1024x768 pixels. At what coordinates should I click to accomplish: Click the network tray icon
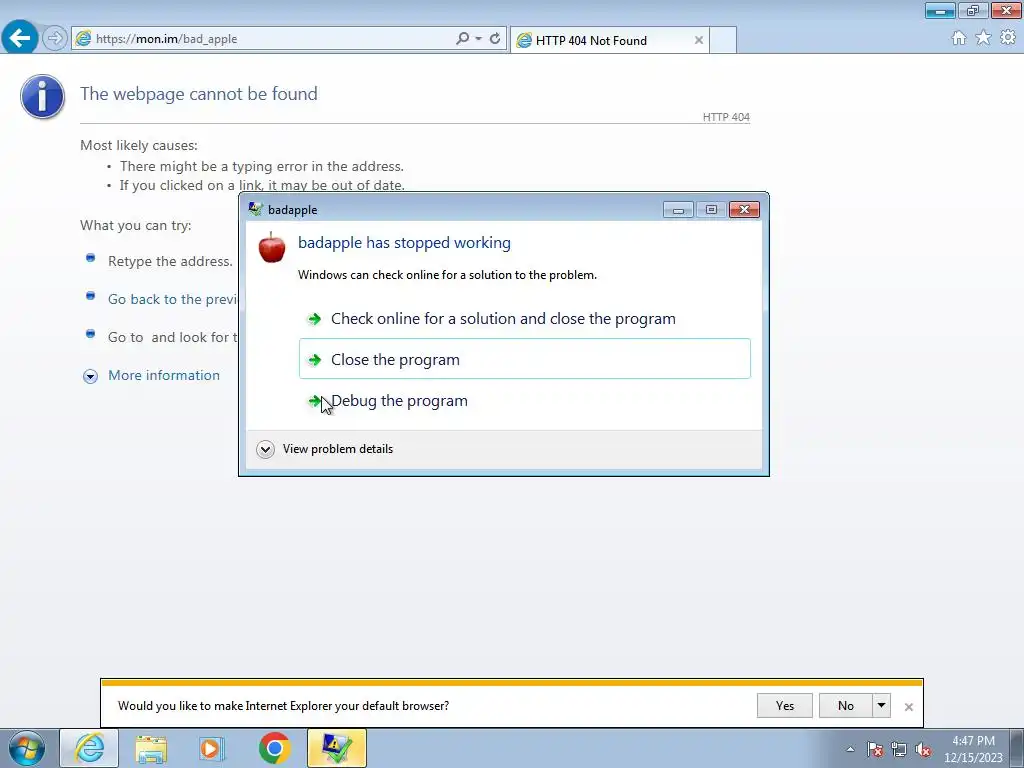pos(899,749)
